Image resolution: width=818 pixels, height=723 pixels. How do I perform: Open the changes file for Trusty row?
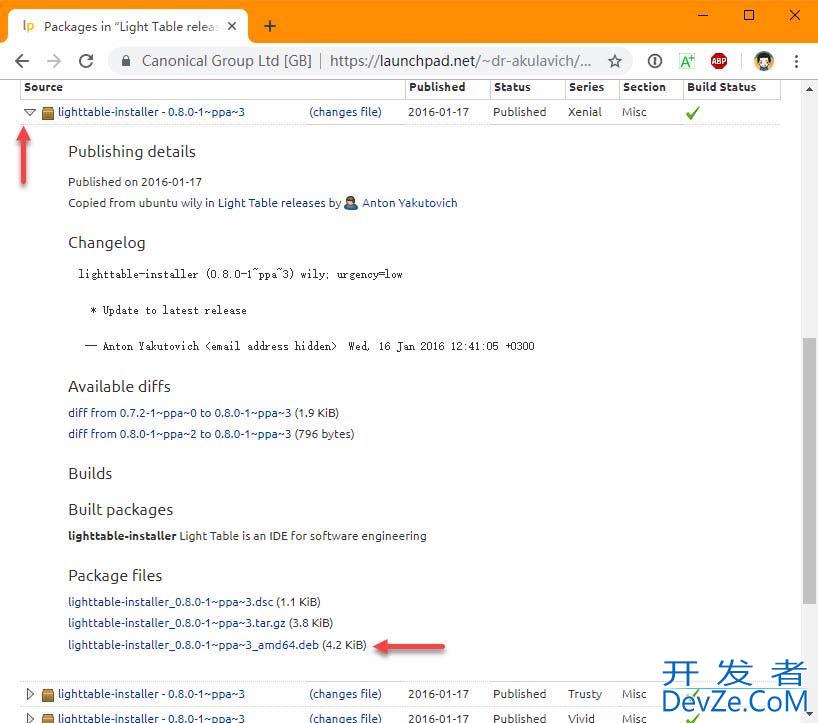[x=345, y=694]
